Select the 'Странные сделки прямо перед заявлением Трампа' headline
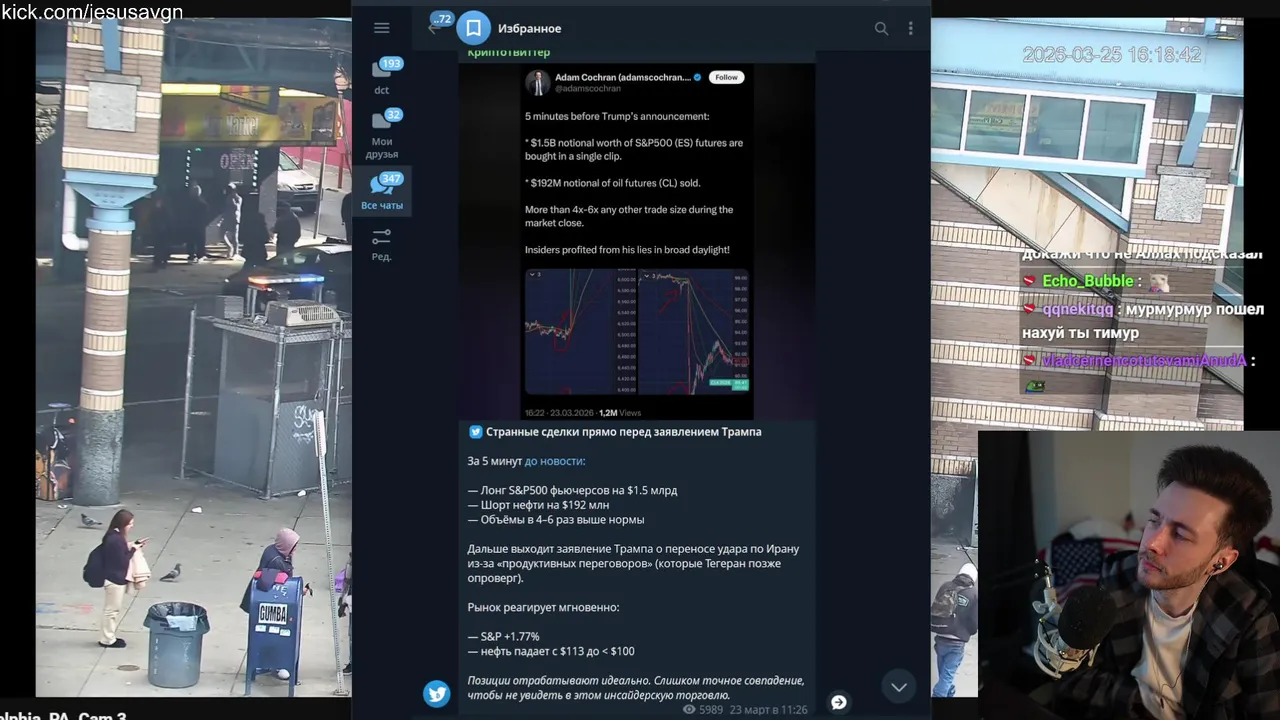 tap(623, 432)
